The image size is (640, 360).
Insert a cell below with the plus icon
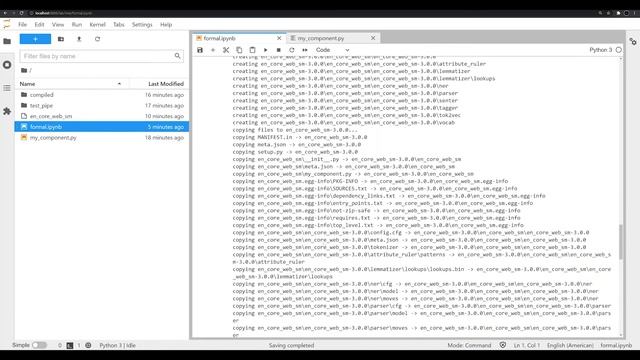click(213, 50)
